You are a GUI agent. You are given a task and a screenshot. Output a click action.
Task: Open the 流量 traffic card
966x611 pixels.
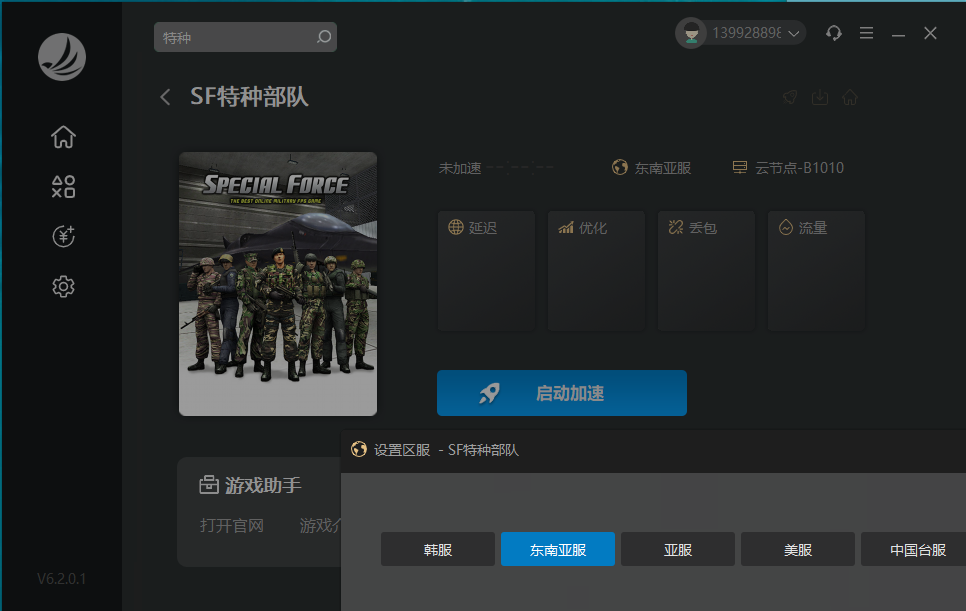(816, 271)
